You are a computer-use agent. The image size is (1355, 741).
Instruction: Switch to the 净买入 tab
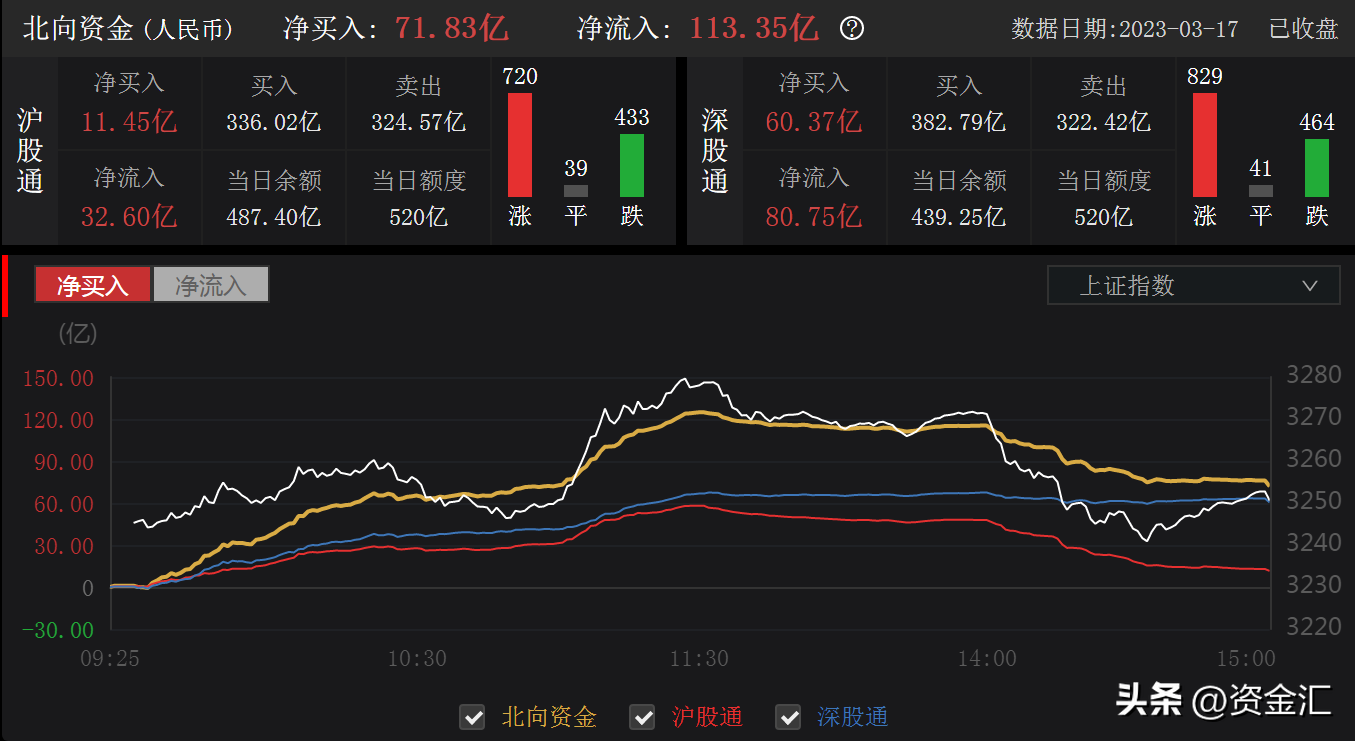click(x=93, y=285)
